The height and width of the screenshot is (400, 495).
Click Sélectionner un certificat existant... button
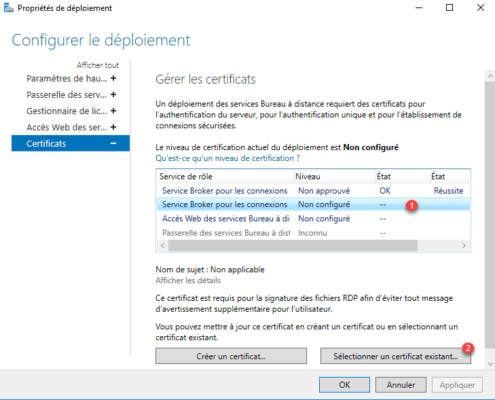(x=395, y=356)
